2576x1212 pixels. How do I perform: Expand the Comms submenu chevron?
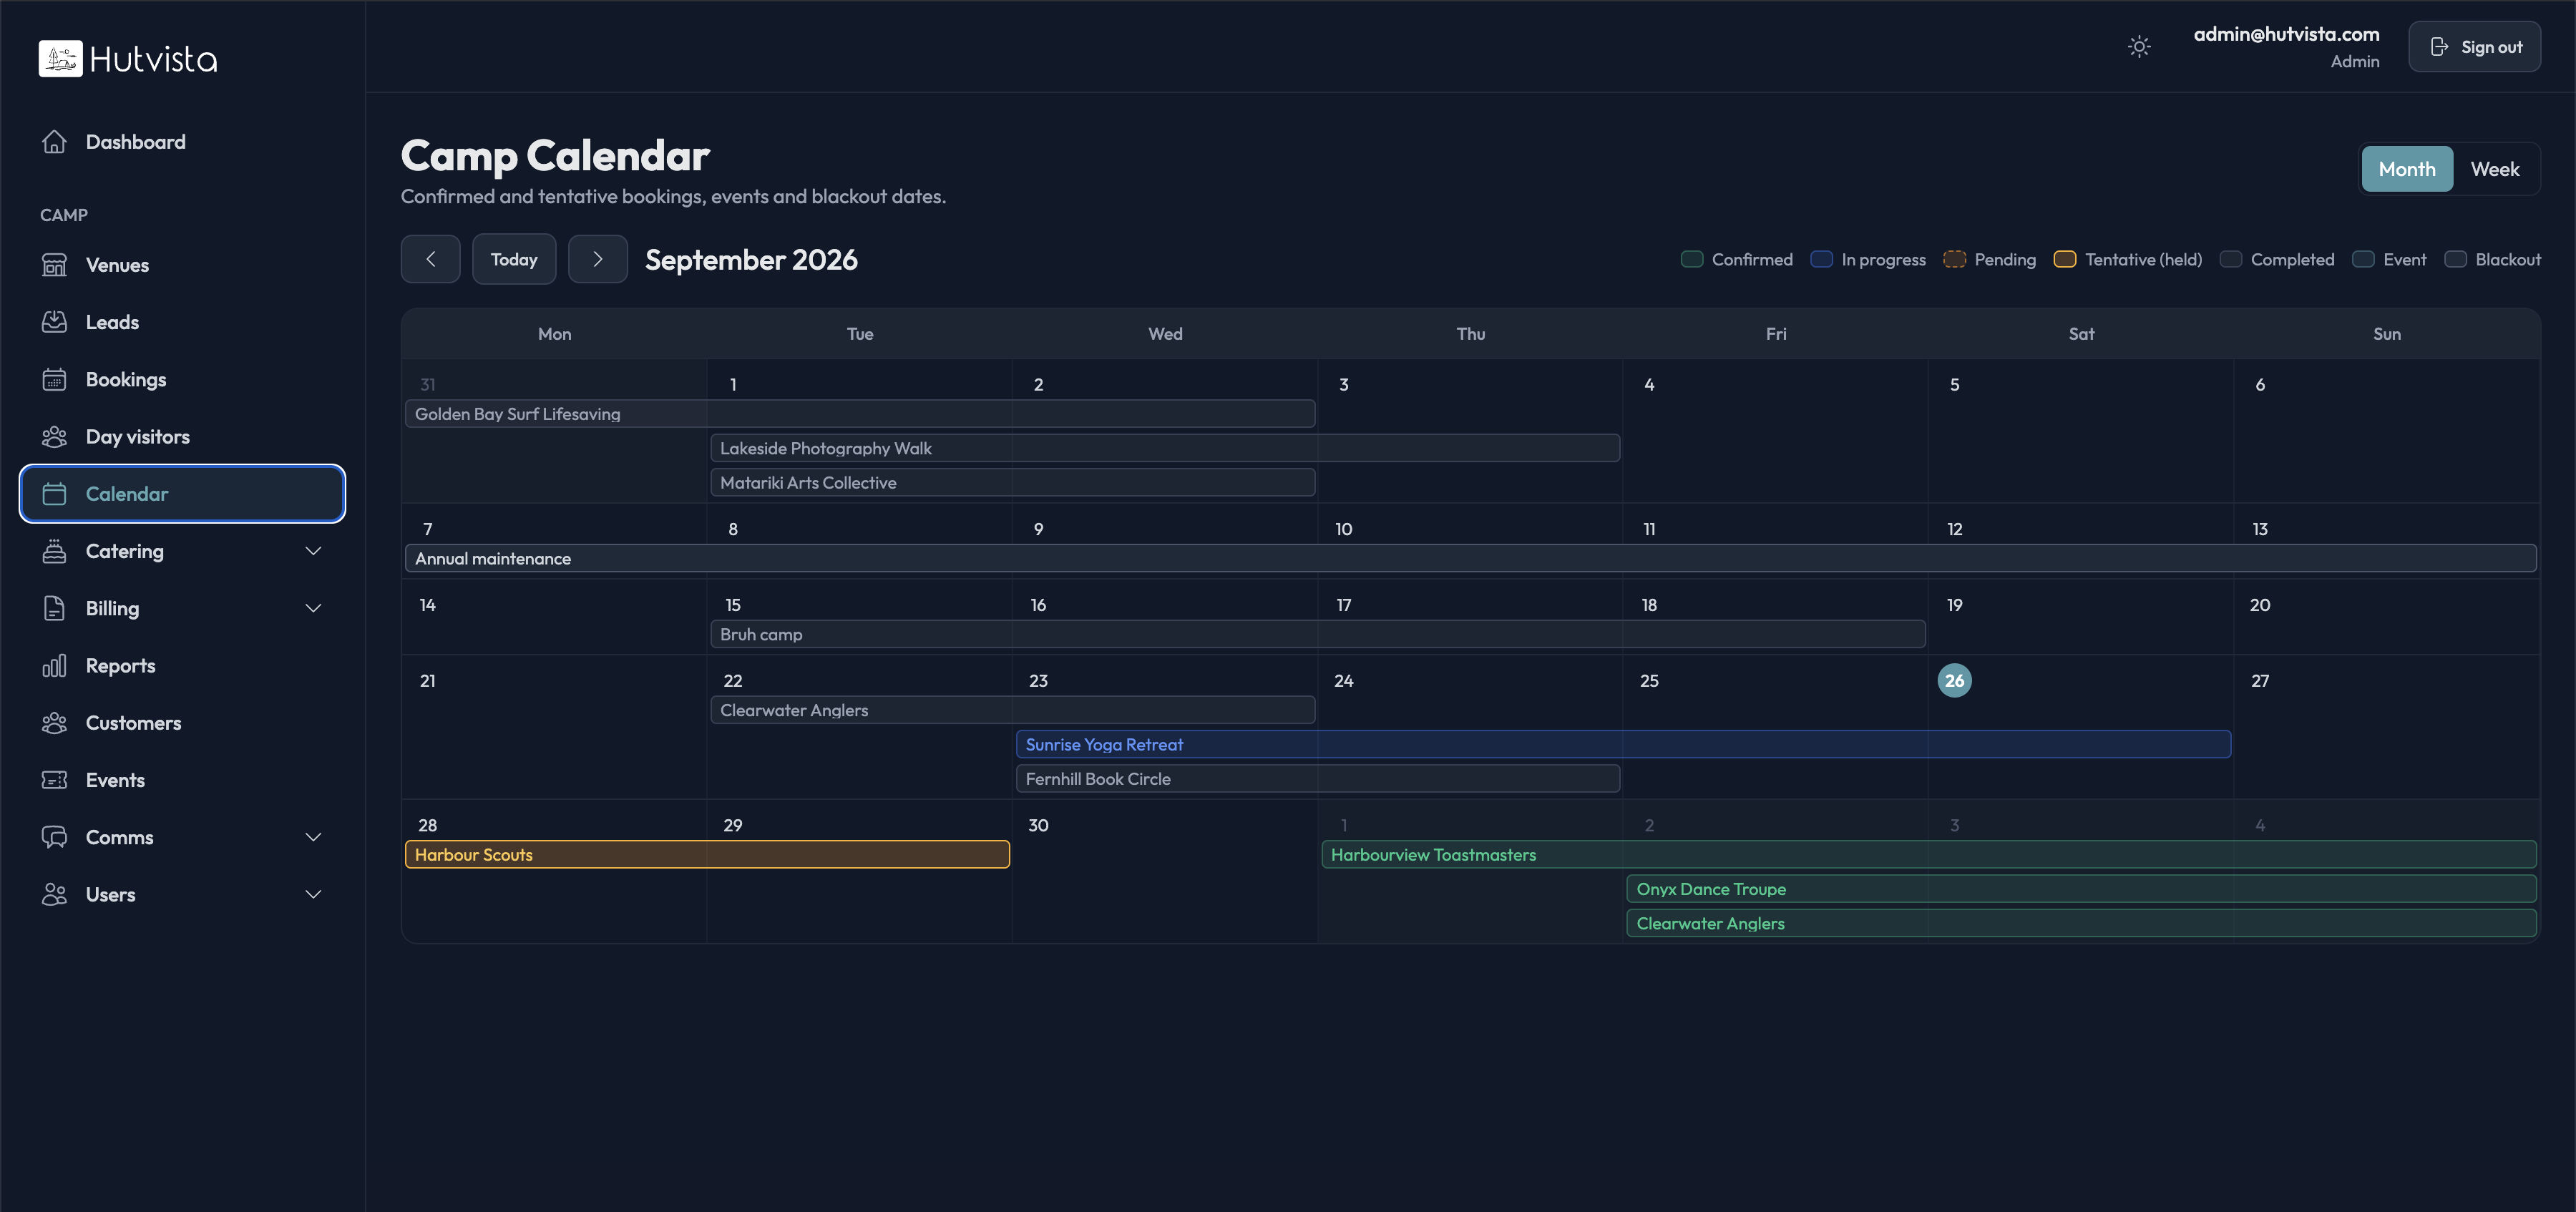[x=313, y=837]
